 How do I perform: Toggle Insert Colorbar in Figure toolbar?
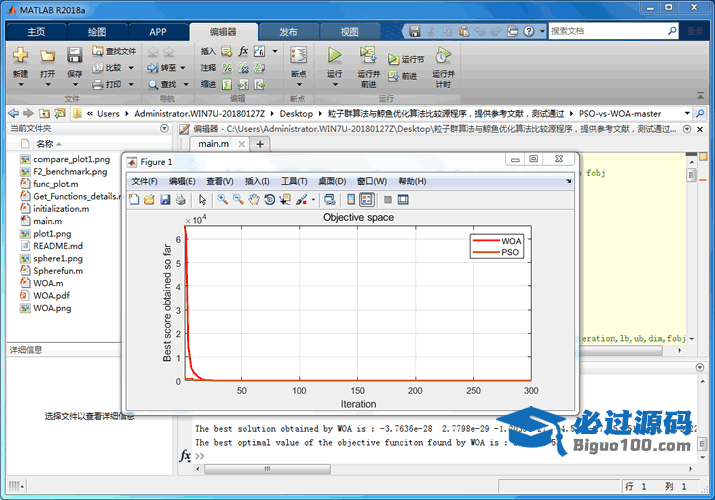tap(351, 200)
